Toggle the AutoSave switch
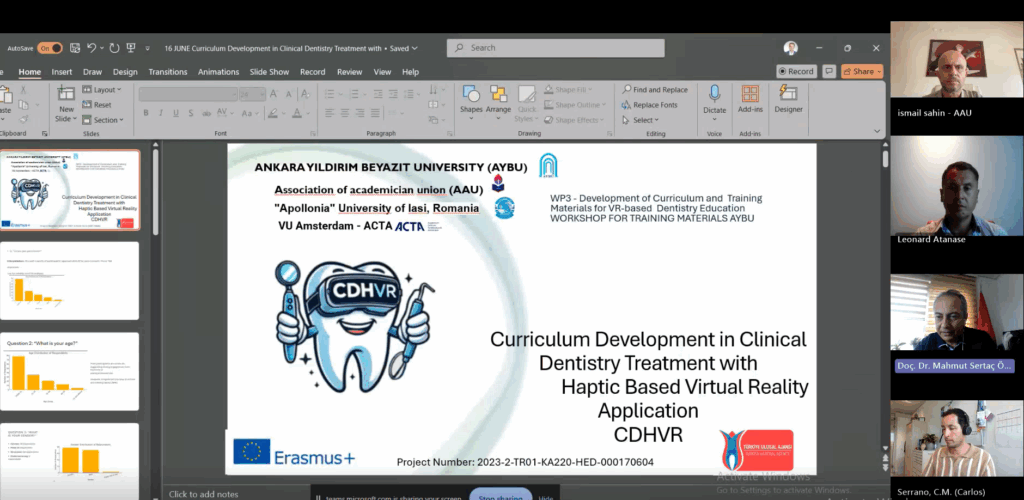The height and width of the screenshot is (500, 1024). coord(50,48)
